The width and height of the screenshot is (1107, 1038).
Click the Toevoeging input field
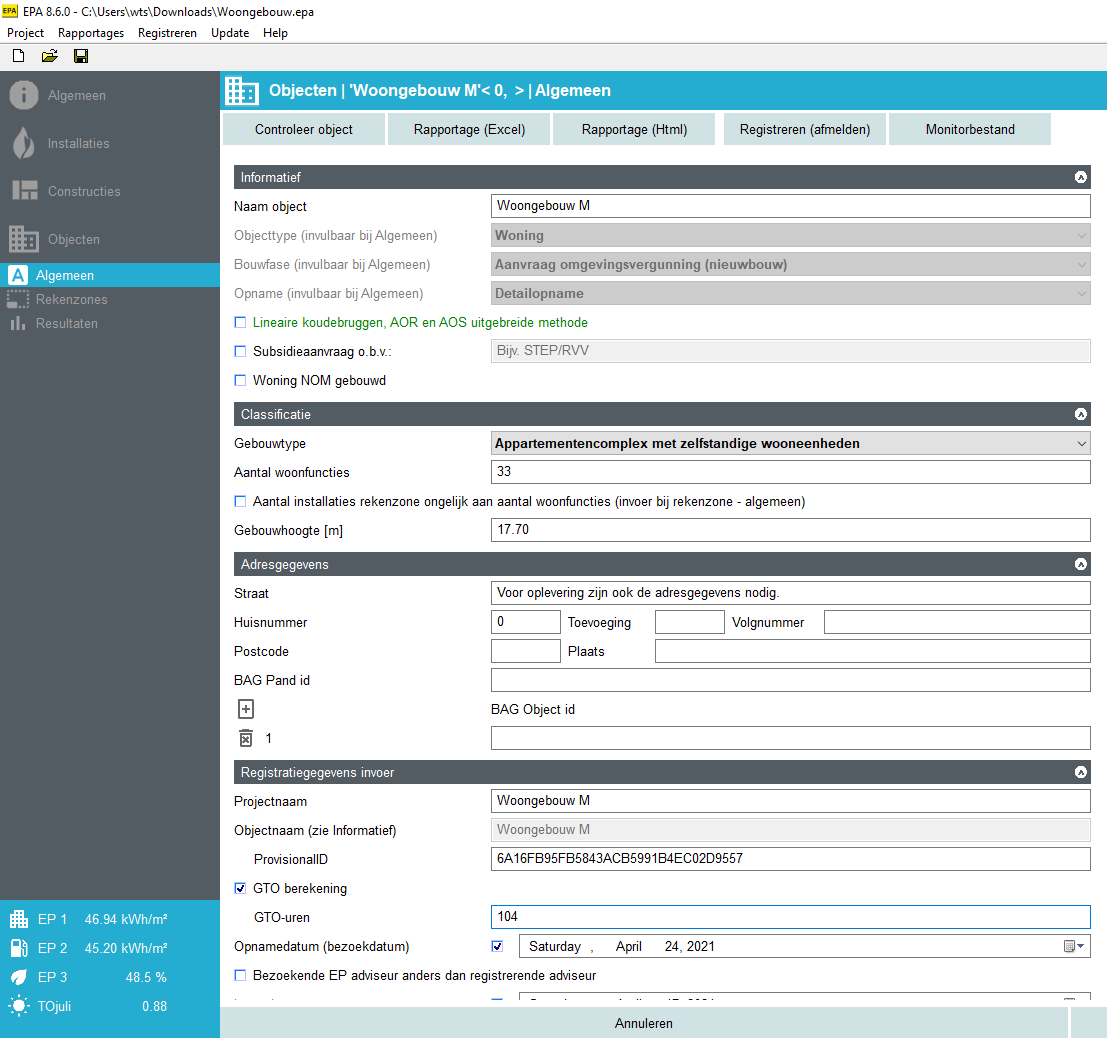(690, 622)
